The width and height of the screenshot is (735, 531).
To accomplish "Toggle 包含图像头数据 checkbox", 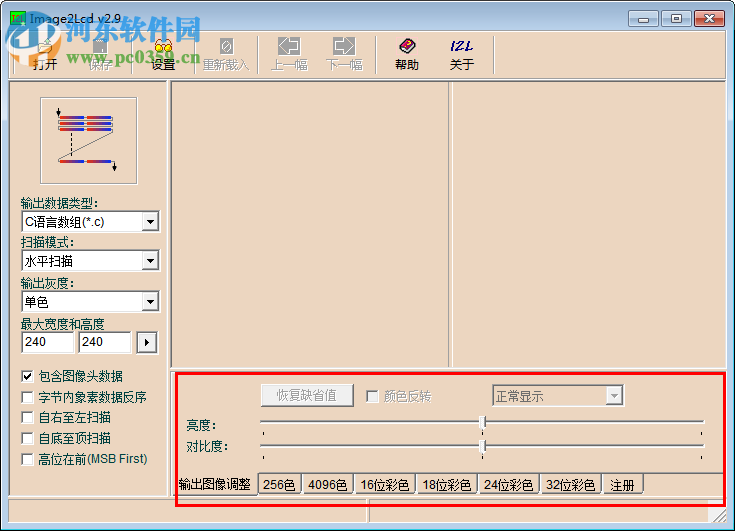I will [27, 376].
